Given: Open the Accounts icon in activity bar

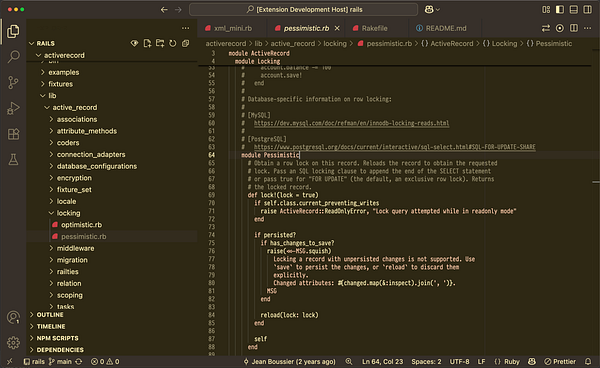Looking at the screenshot, I should (13, 318).
